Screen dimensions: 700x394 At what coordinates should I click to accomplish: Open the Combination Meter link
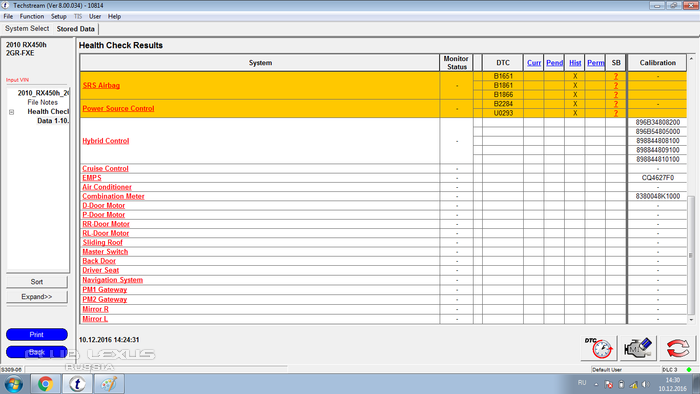pos(113,196)
